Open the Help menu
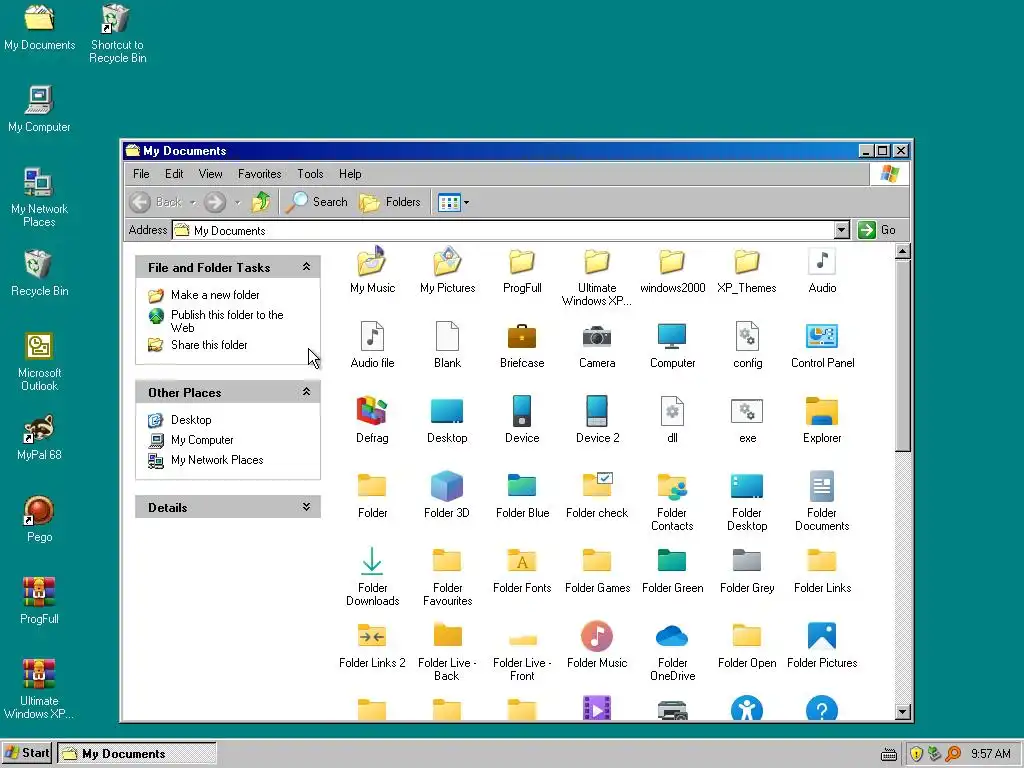The height and width of the screenshot is (768, 1024). (350, 174)
